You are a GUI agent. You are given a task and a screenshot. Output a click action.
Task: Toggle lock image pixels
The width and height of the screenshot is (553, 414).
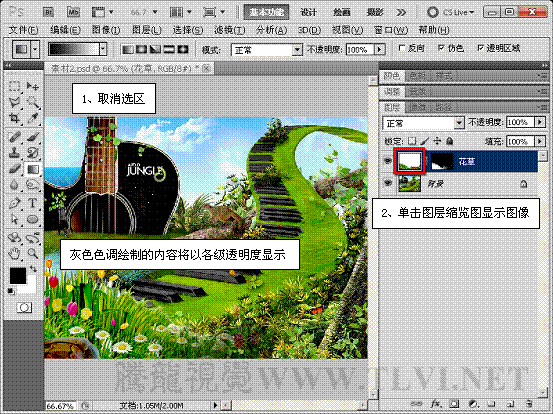click(425, 141)
